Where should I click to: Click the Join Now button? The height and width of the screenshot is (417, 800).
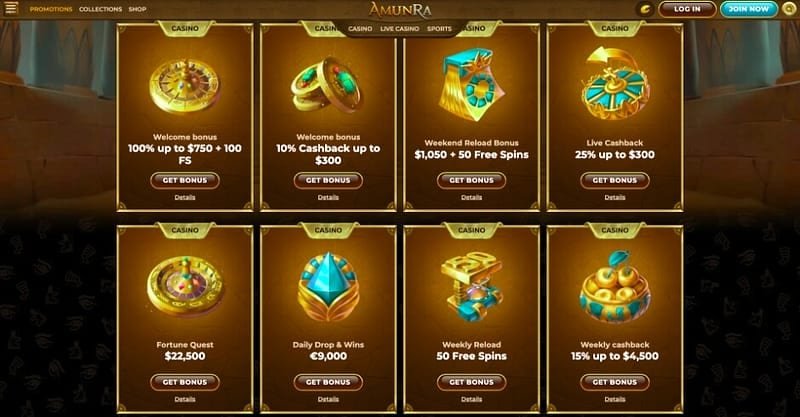click(x=748, y=9)
